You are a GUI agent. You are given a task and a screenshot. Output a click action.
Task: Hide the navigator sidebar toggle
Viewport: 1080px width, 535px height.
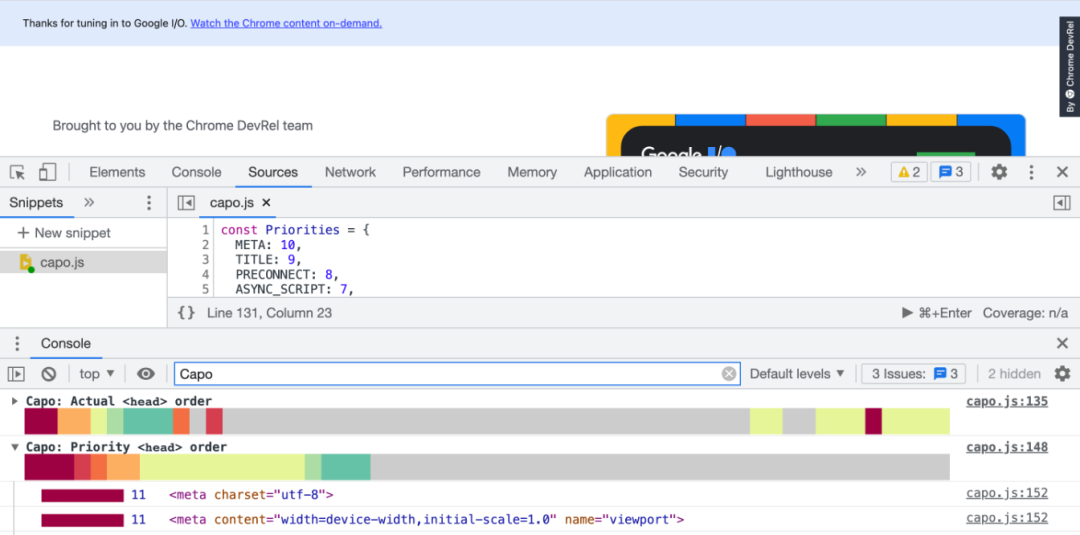tap(186, 202)
